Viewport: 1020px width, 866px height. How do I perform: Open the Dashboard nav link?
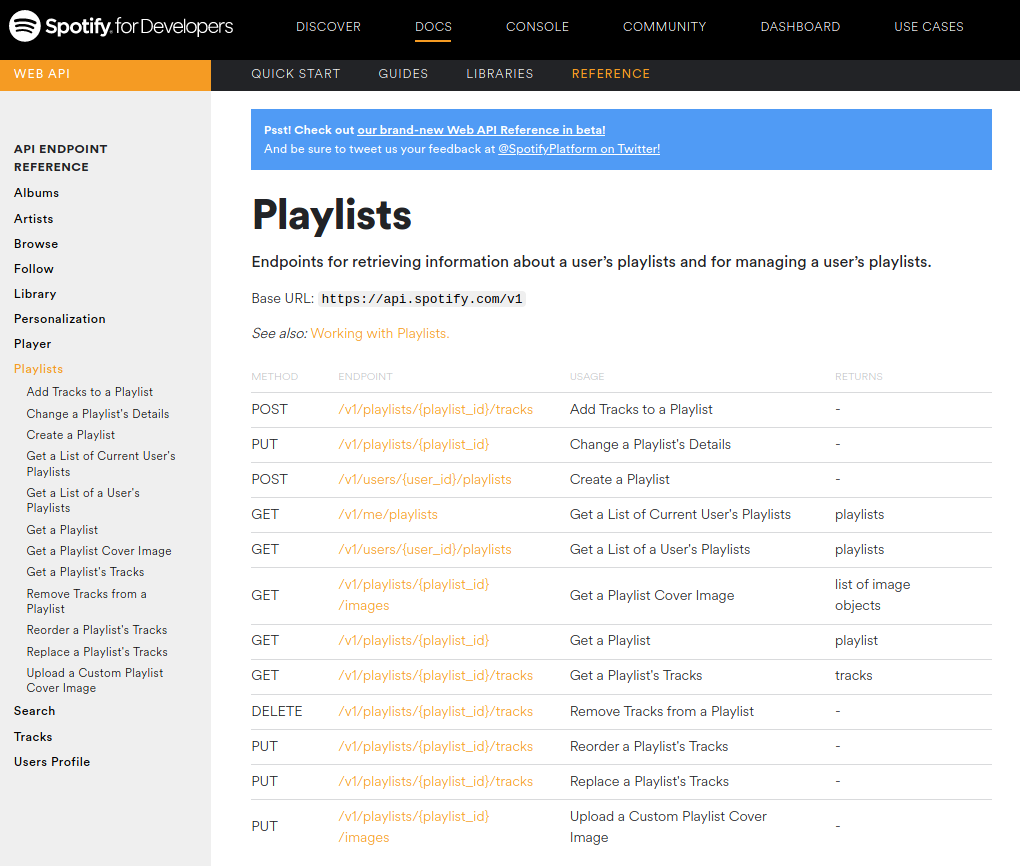800,27
